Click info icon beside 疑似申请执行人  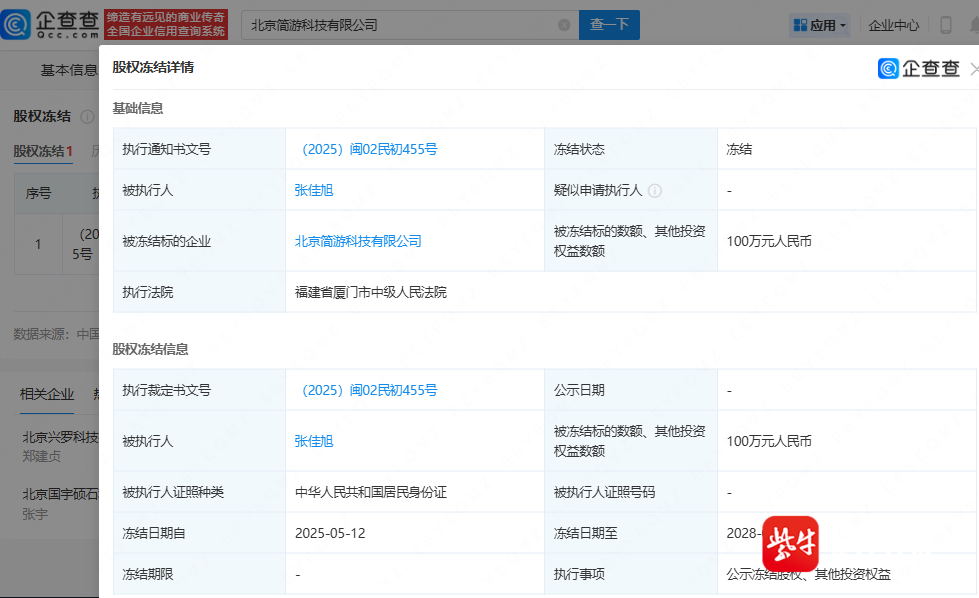654,190
